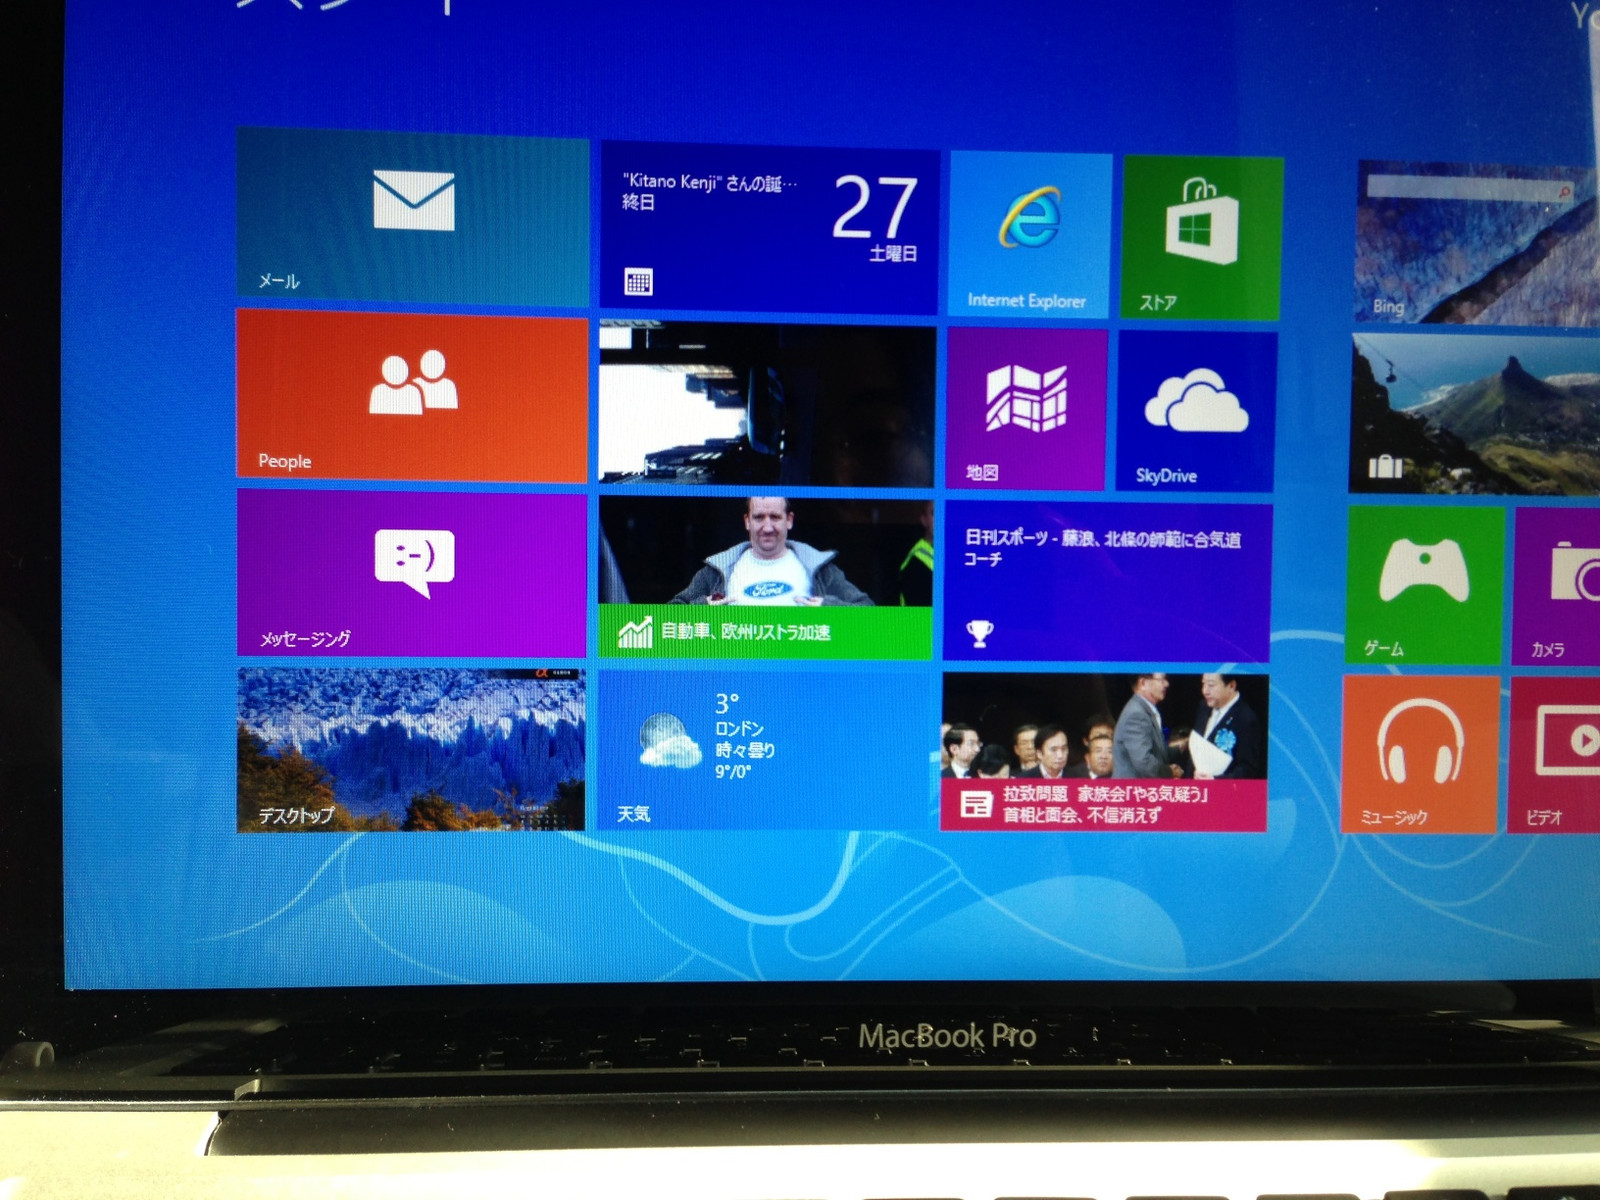Open the Camera (カメラ) tile
The height and width of the screenshot is (1200, 1600).
point(1556,587)
